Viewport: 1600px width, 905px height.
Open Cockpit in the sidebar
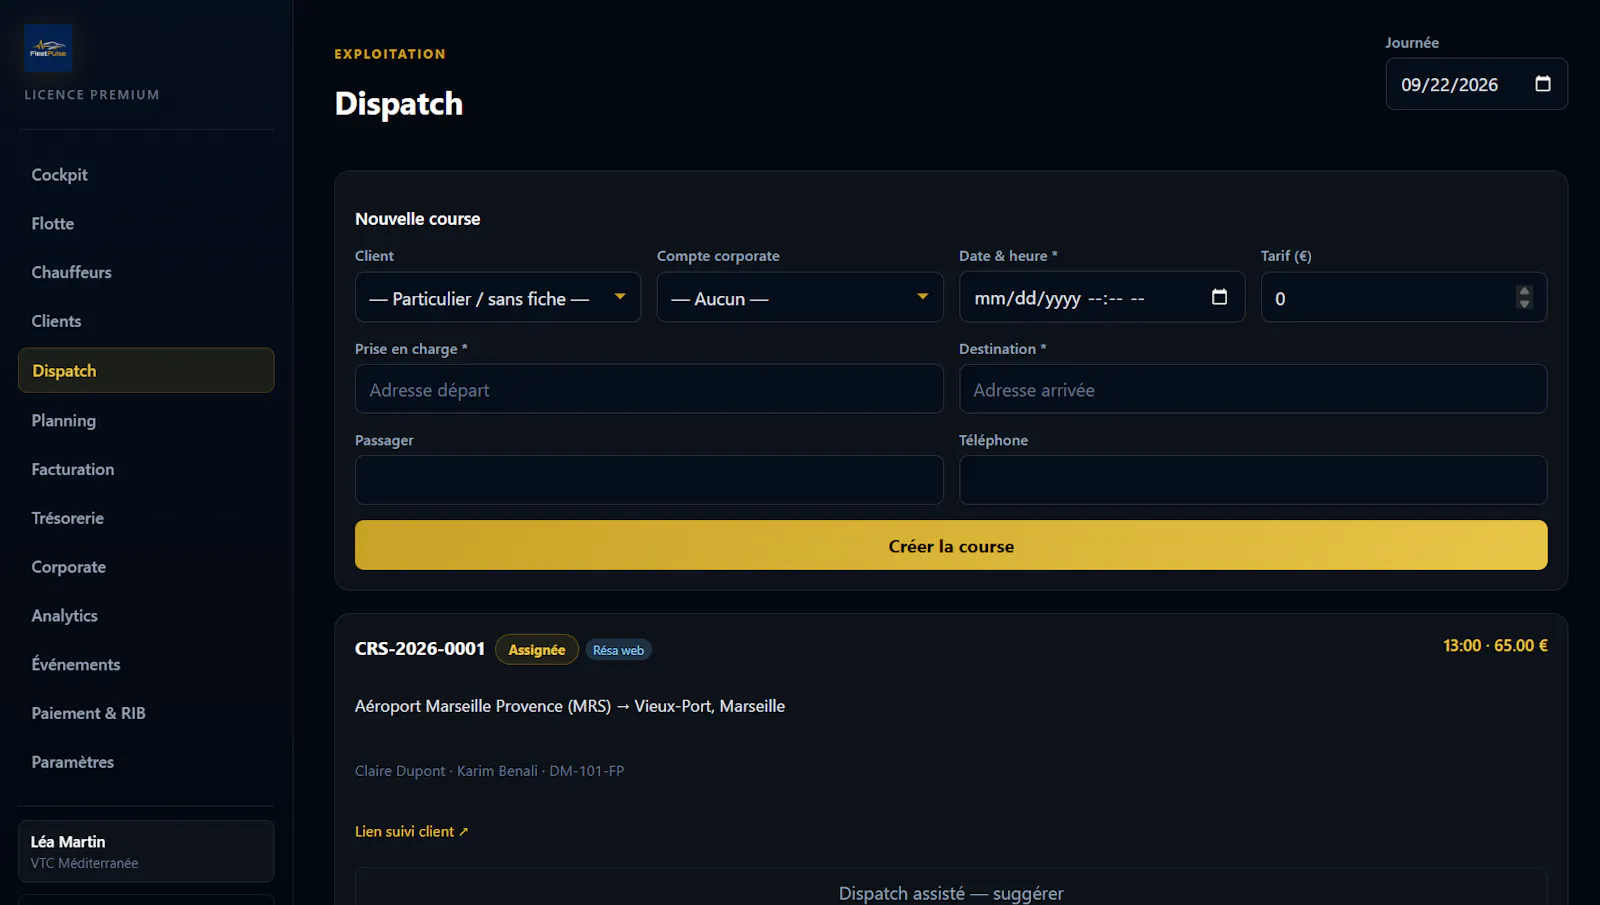tap(146, 175)
